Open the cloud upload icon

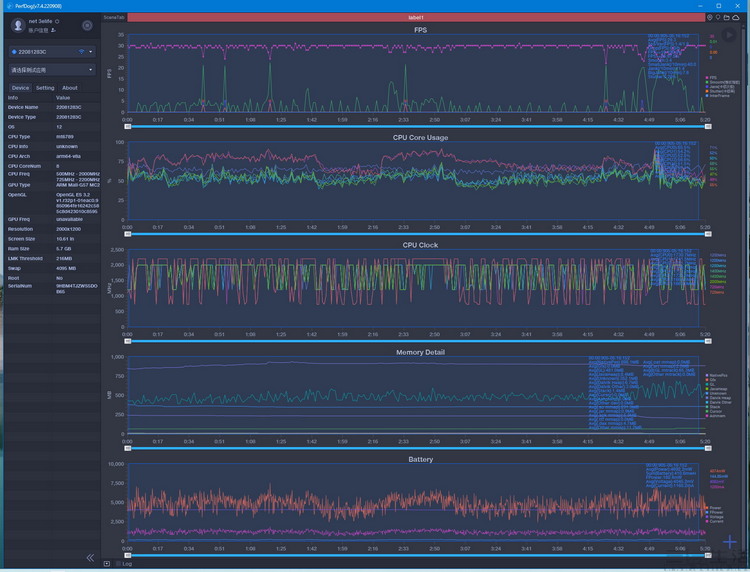736,17
